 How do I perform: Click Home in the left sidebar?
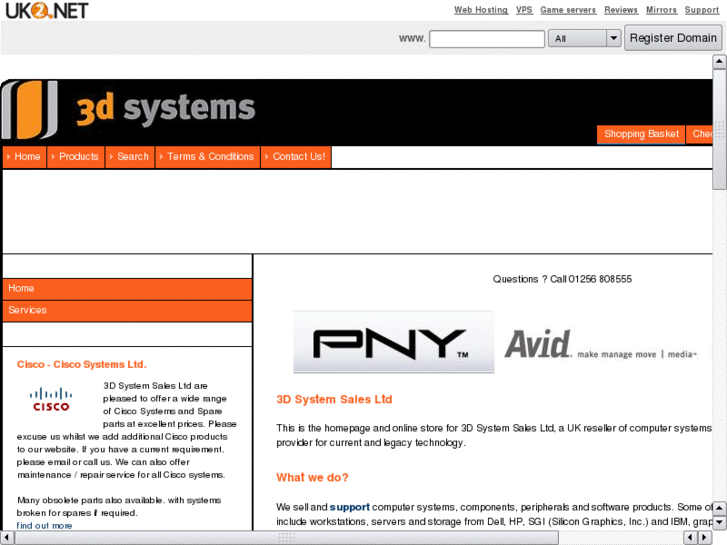click(x=127, y=289)
